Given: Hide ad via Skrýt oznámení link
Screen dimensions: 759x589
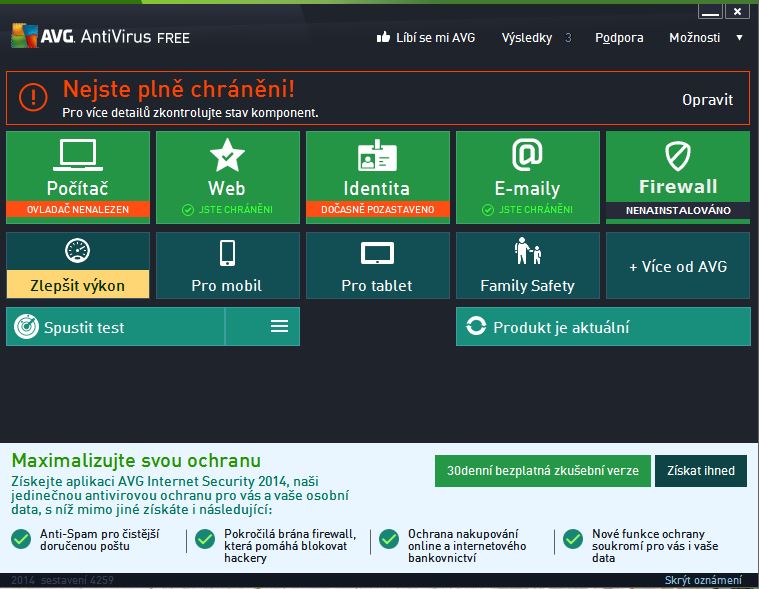Looking at the screenshot, I should pyautogui.click(x=703, y=580).
